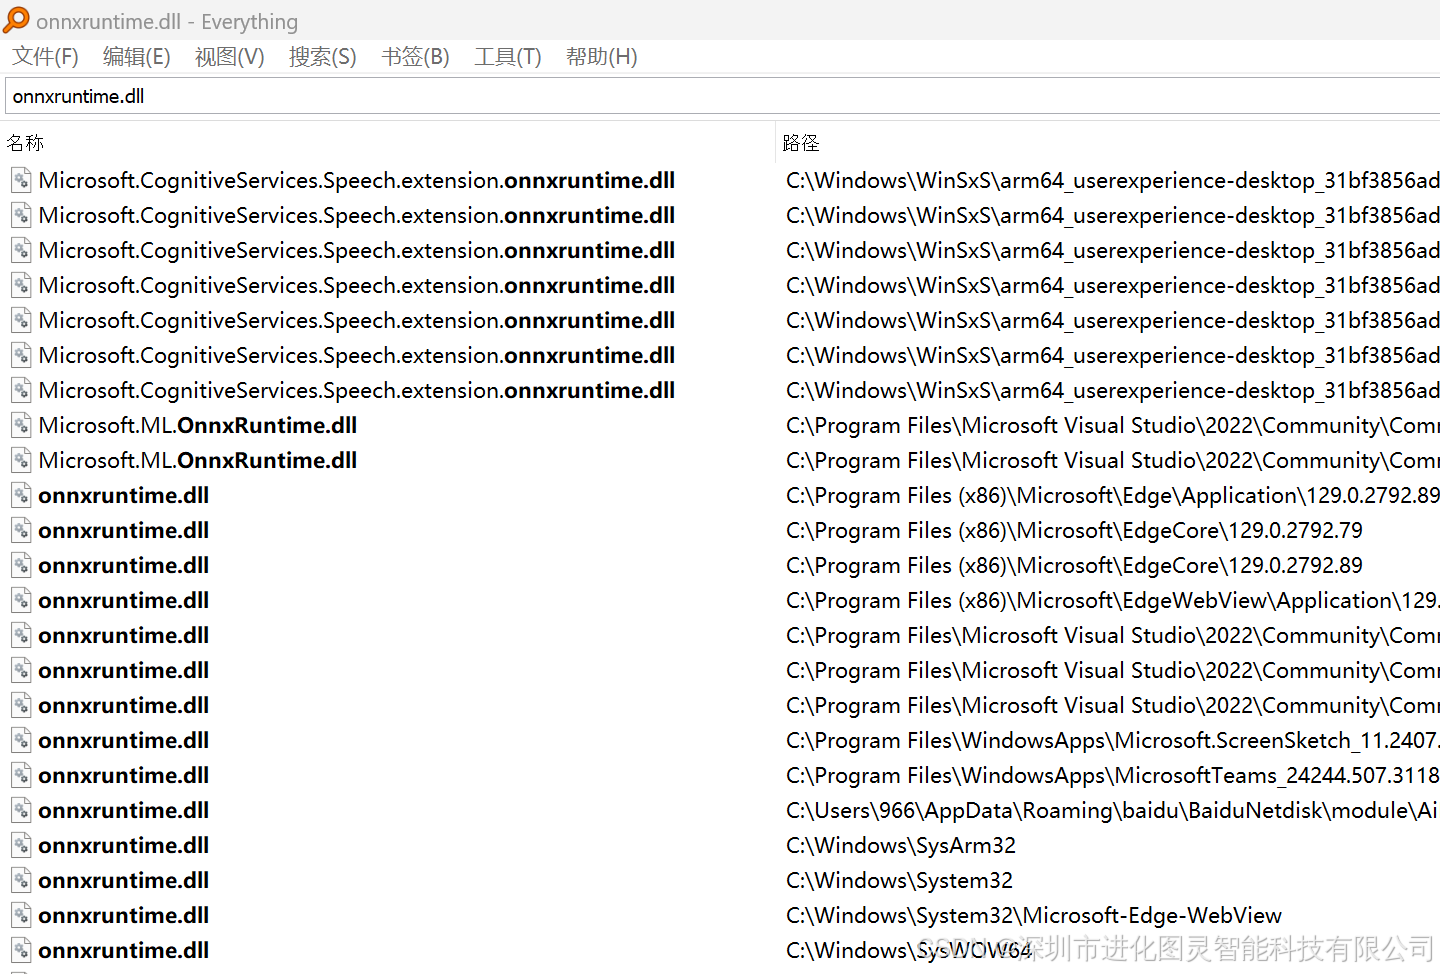Image resolution: width=1440 pixels, height=974 pixels.
Task: Click the path containing WindowsApps\Microsoft.ScreenSketch
Action: pyautogui.click(x=1113, y=740)
